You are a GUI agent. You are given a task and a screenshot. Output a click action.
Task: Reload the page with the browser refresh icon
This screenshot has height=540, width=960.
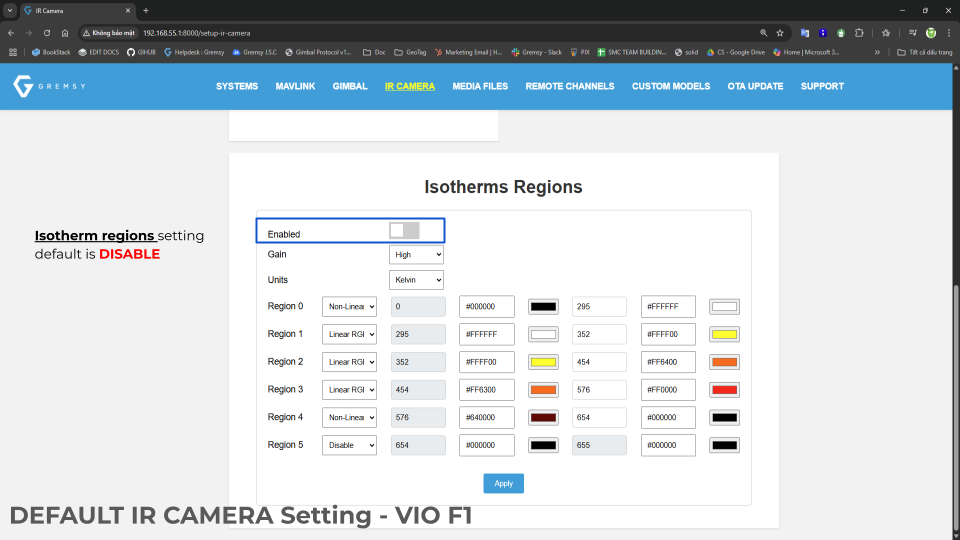click(46, 32)
